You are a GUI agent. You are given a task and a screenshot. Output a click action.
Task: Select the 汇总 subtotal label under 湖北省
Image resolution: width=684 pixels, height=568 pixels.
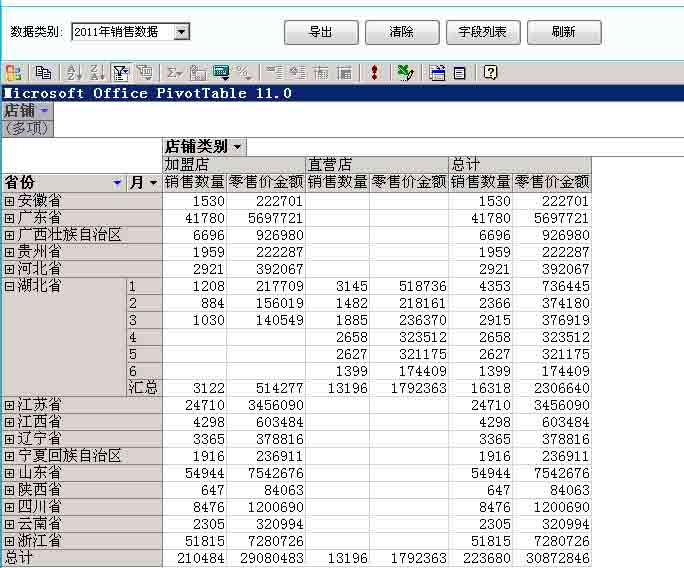click(144, 388)
